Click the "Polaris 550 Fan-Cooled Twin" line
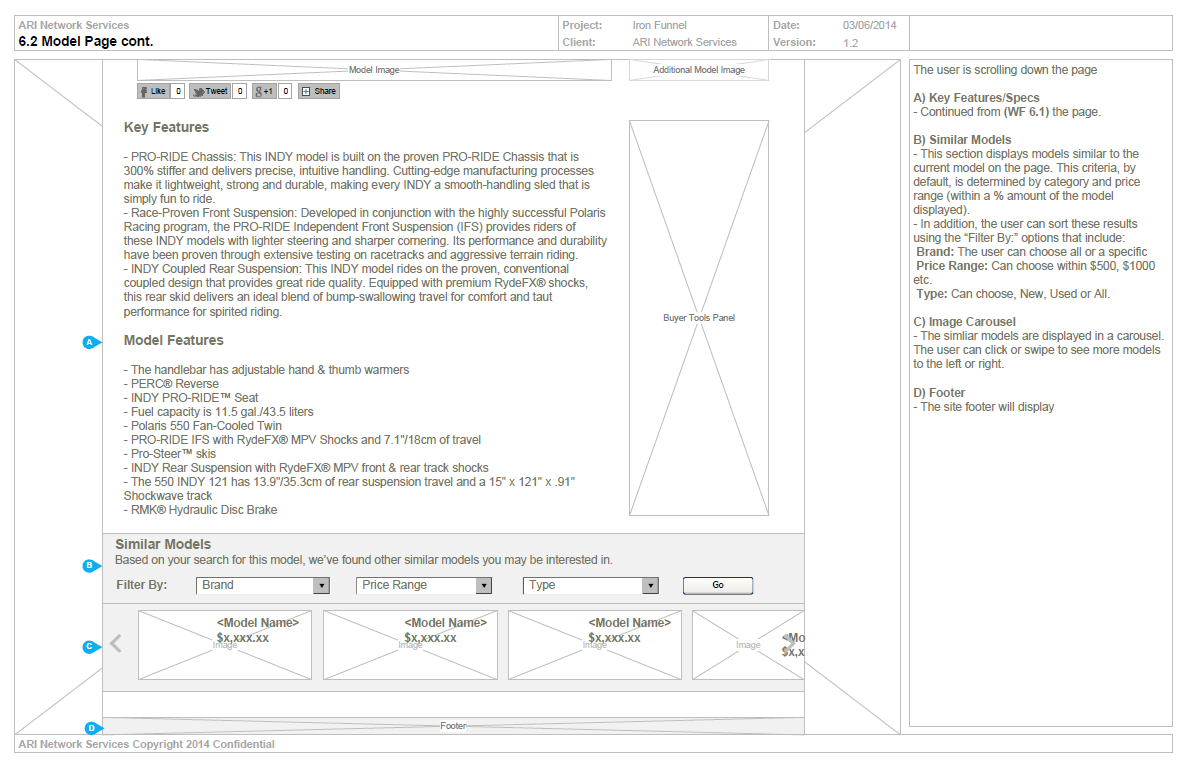This screenshot has height=765, width=1187. pyautogui.click(x=203, y=426)
